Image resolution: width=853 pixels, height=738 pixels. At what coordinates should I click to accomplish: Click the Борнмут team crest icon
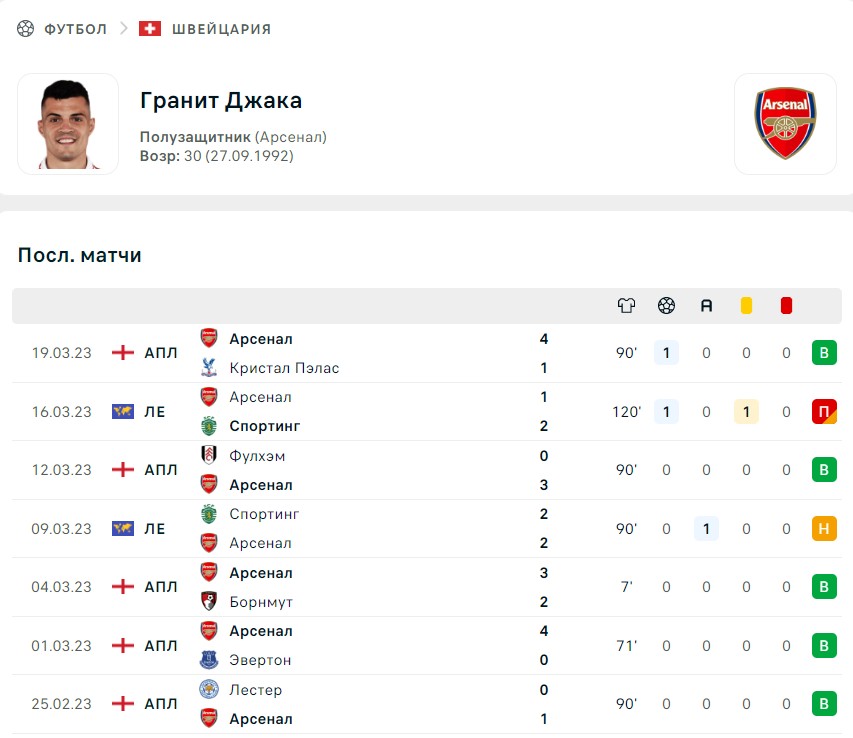pyautogui.click(x=209, y=602)
